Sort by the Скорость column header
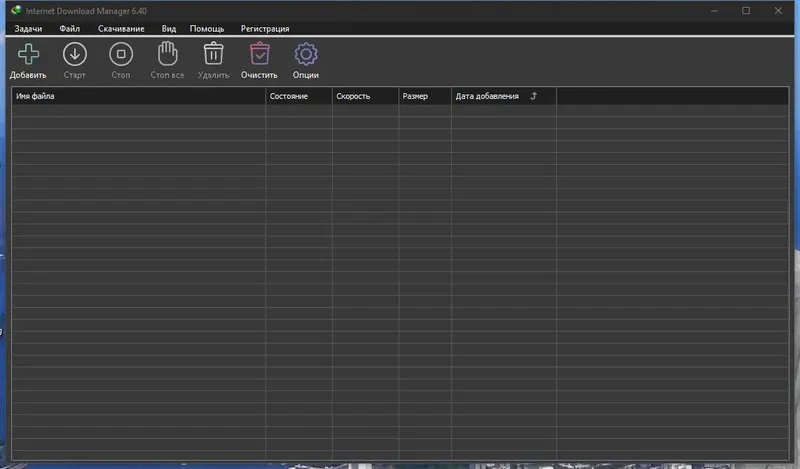This screenshot has height=469, width=800. coord(365,96)
